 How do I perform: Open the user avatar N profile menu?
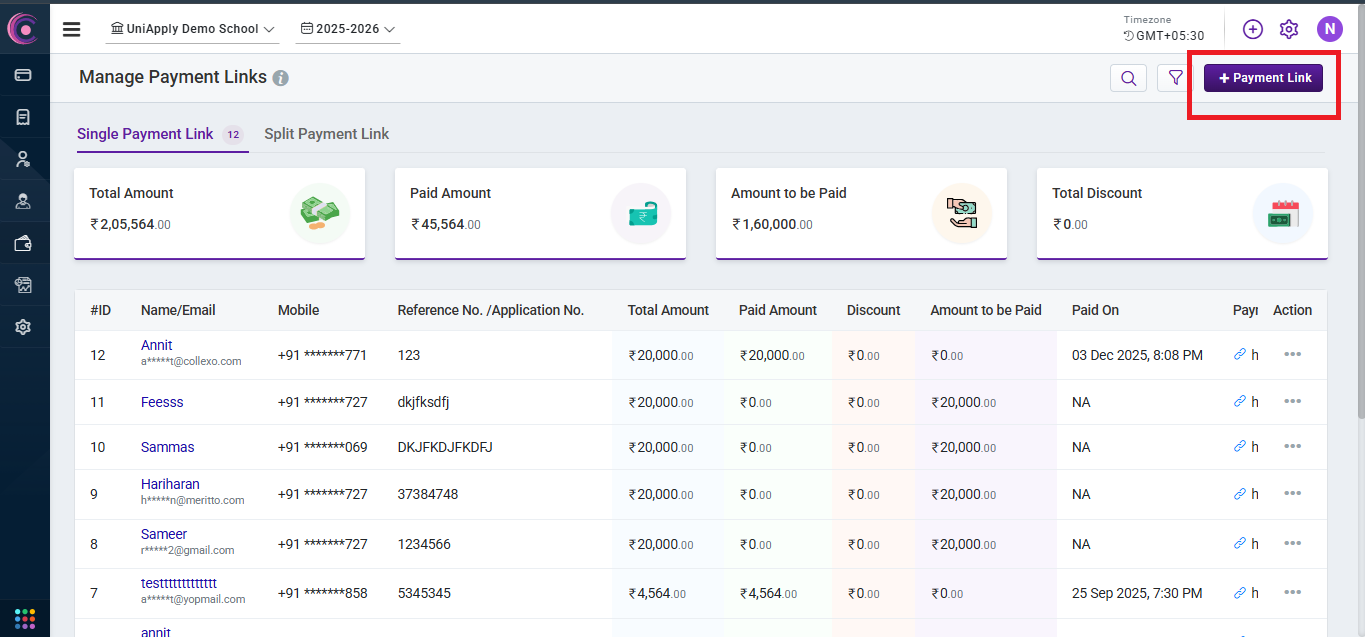pyautogui.click(x=1329, y=29)
